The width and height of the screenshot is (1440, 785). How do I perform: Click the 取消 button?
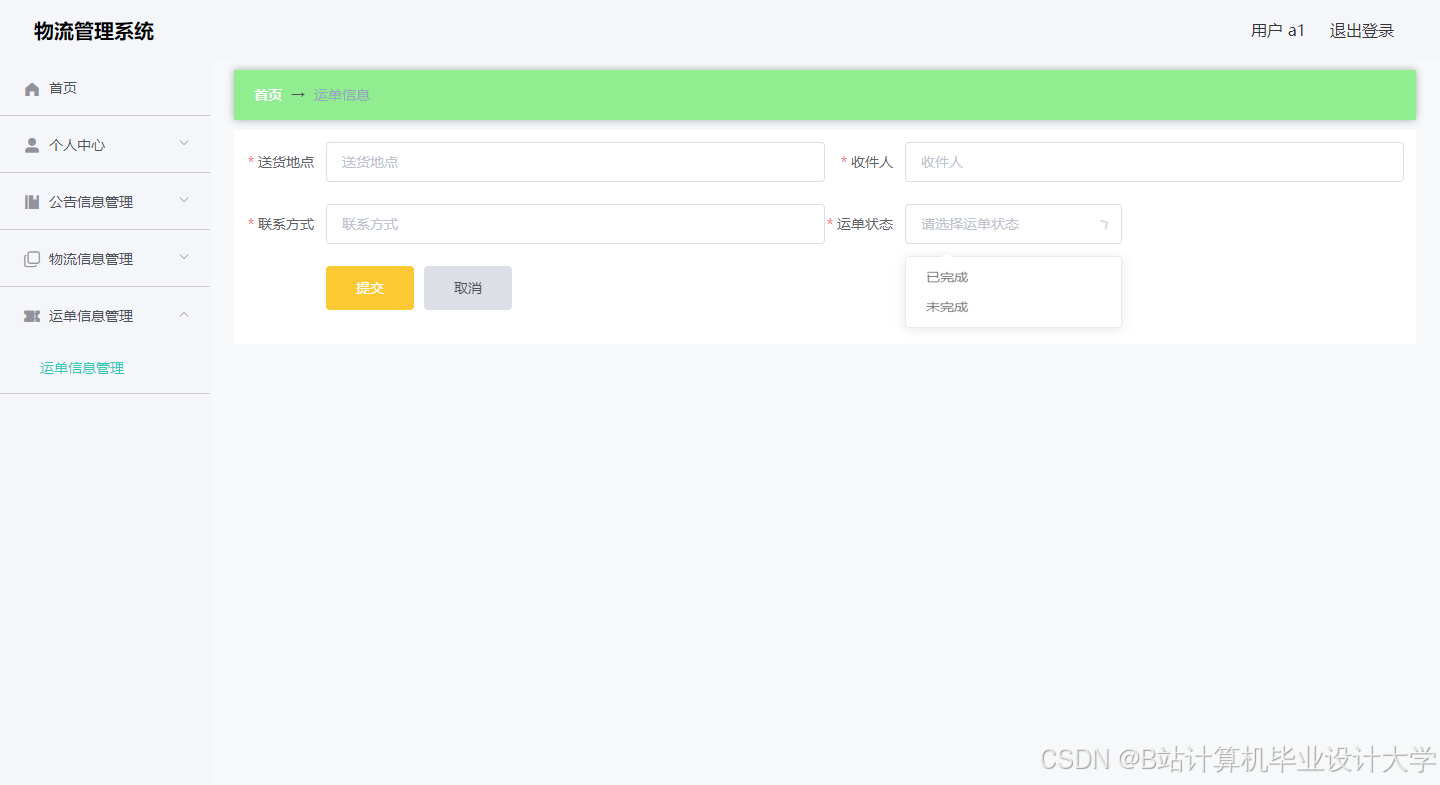pos(468,288)
